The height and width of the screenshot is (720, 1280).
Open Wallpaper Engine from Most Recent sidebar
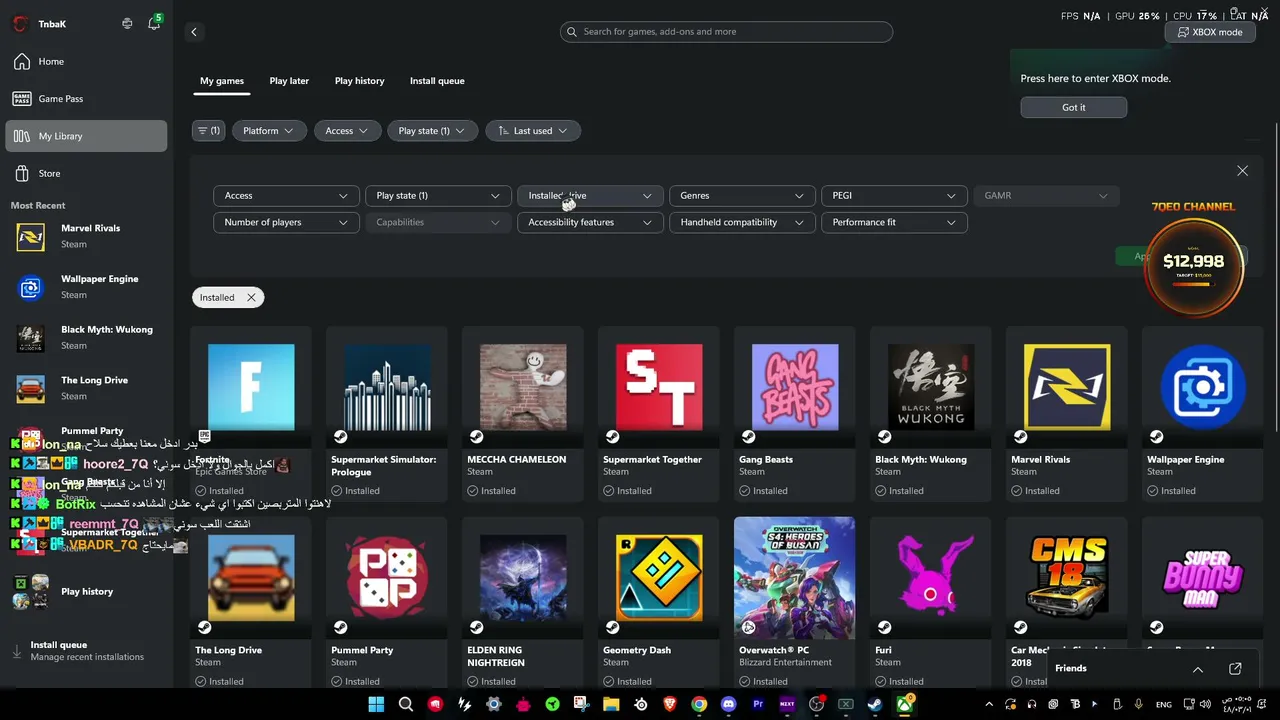tap(86, 287)
